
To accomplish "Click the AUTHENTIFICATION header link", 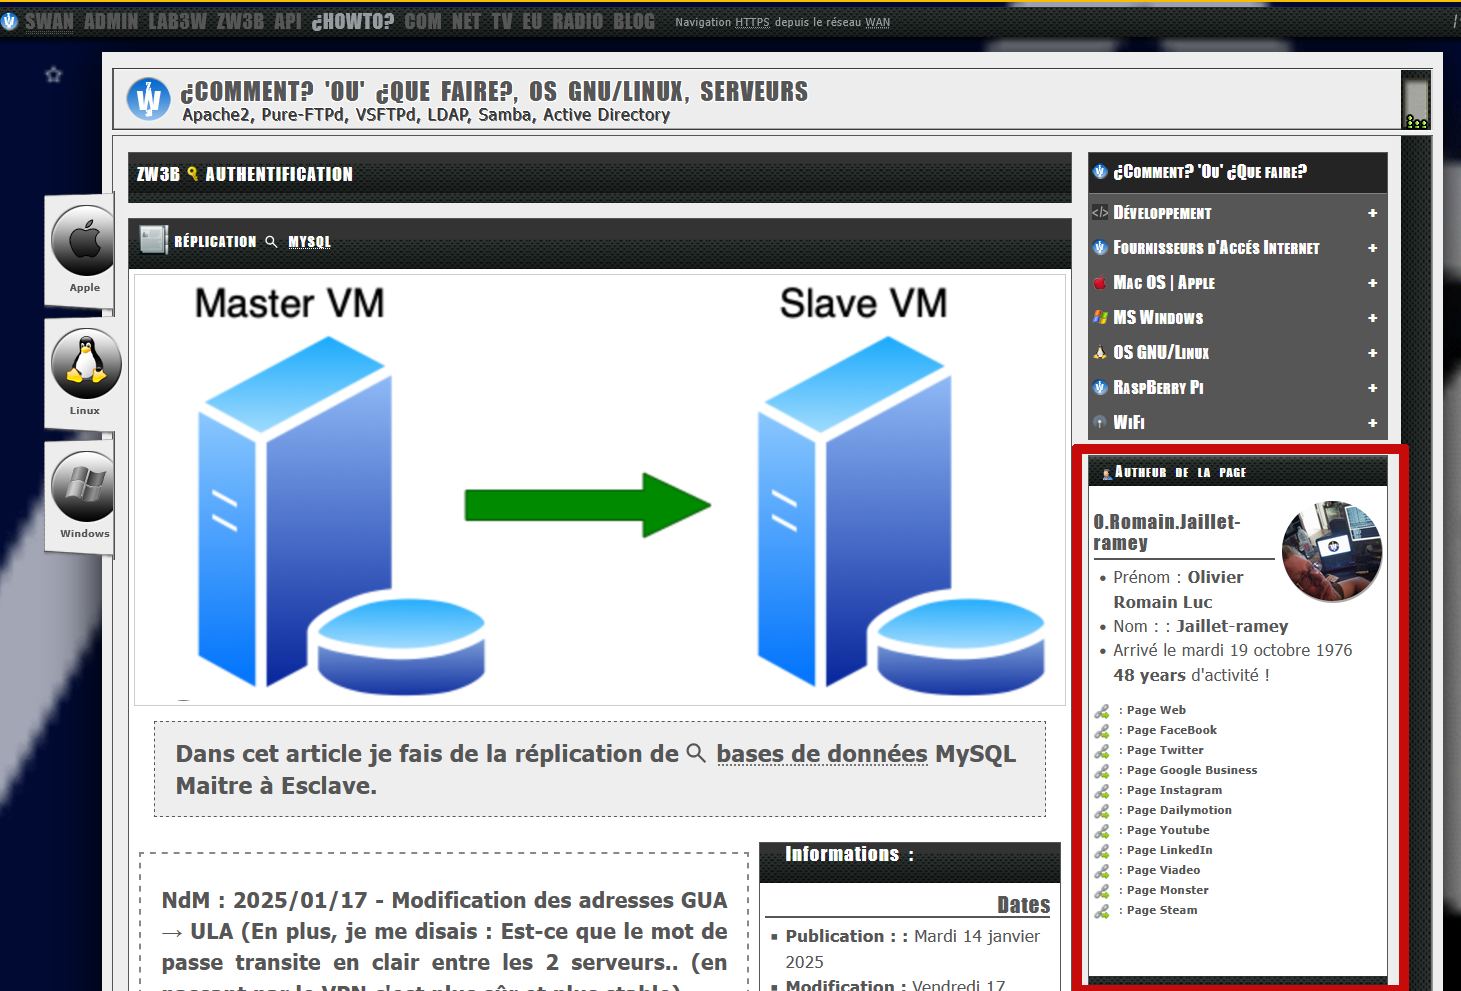I will 279,174.
